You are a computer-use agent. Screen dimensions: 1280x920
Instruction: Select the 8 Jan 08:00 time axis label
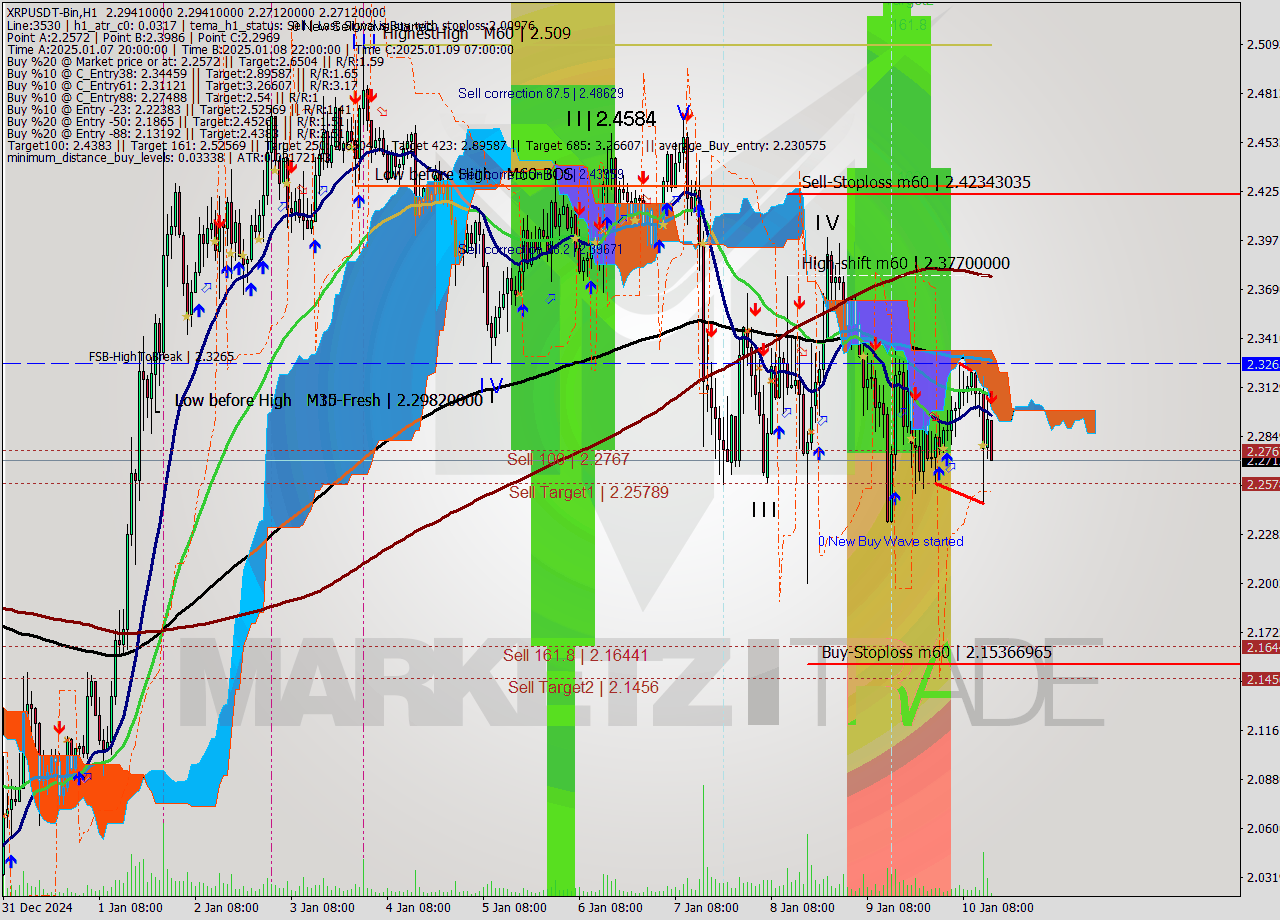click(802, 908)
